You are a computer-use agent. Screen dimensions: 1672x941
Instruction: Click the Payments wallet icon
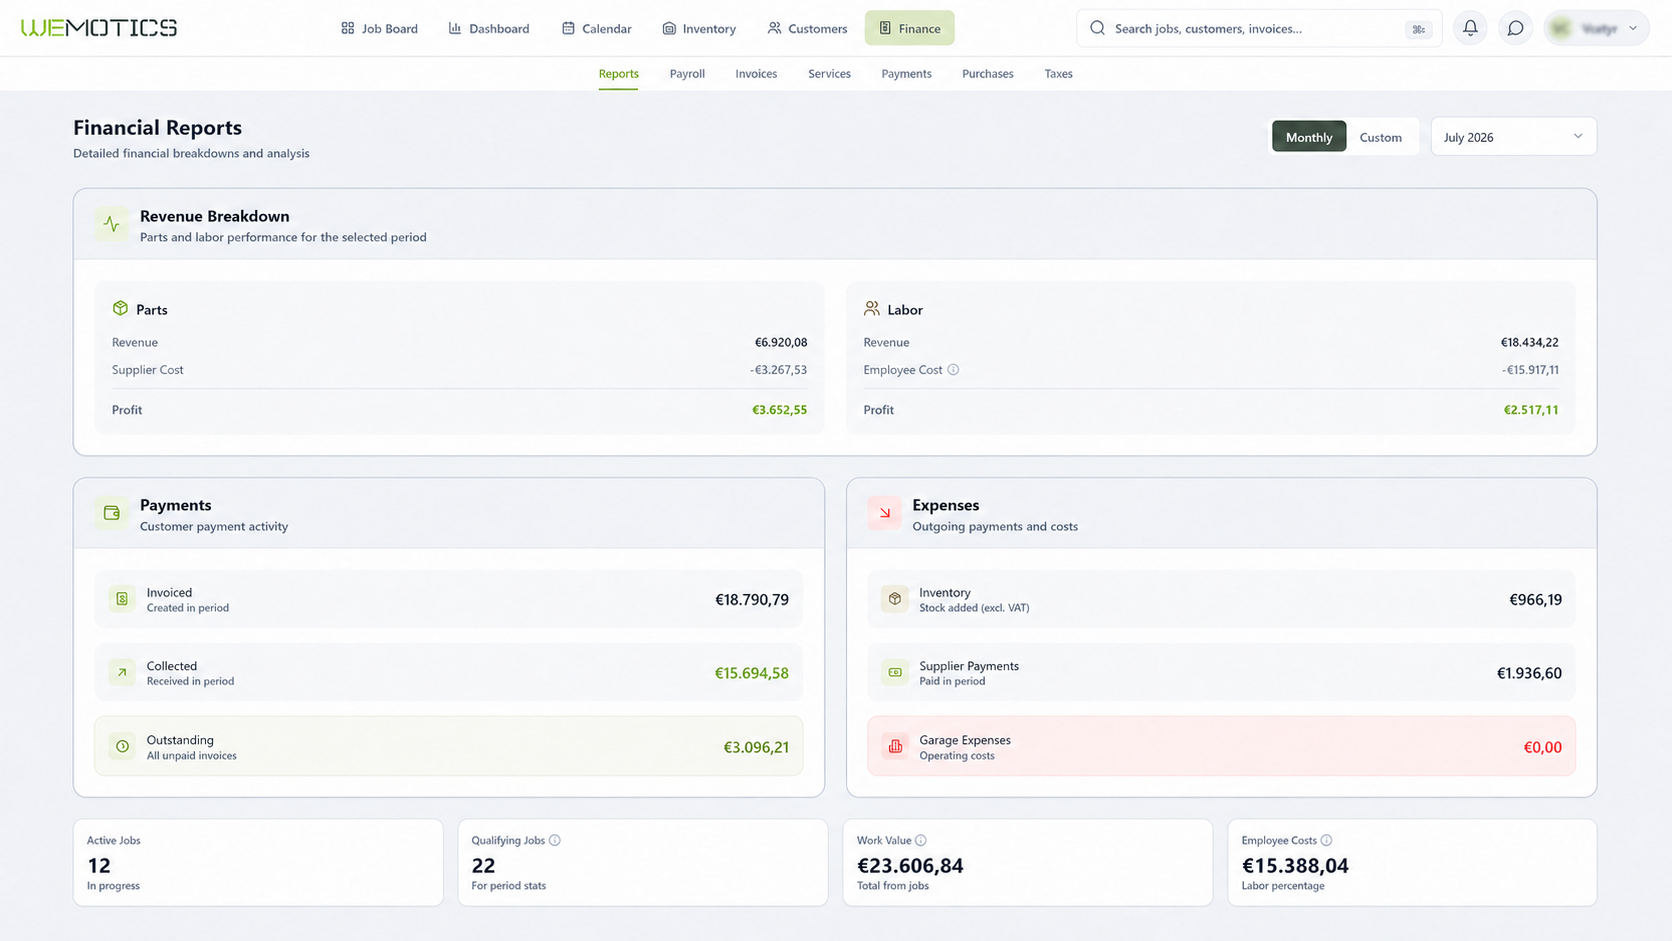coord(111,513)
